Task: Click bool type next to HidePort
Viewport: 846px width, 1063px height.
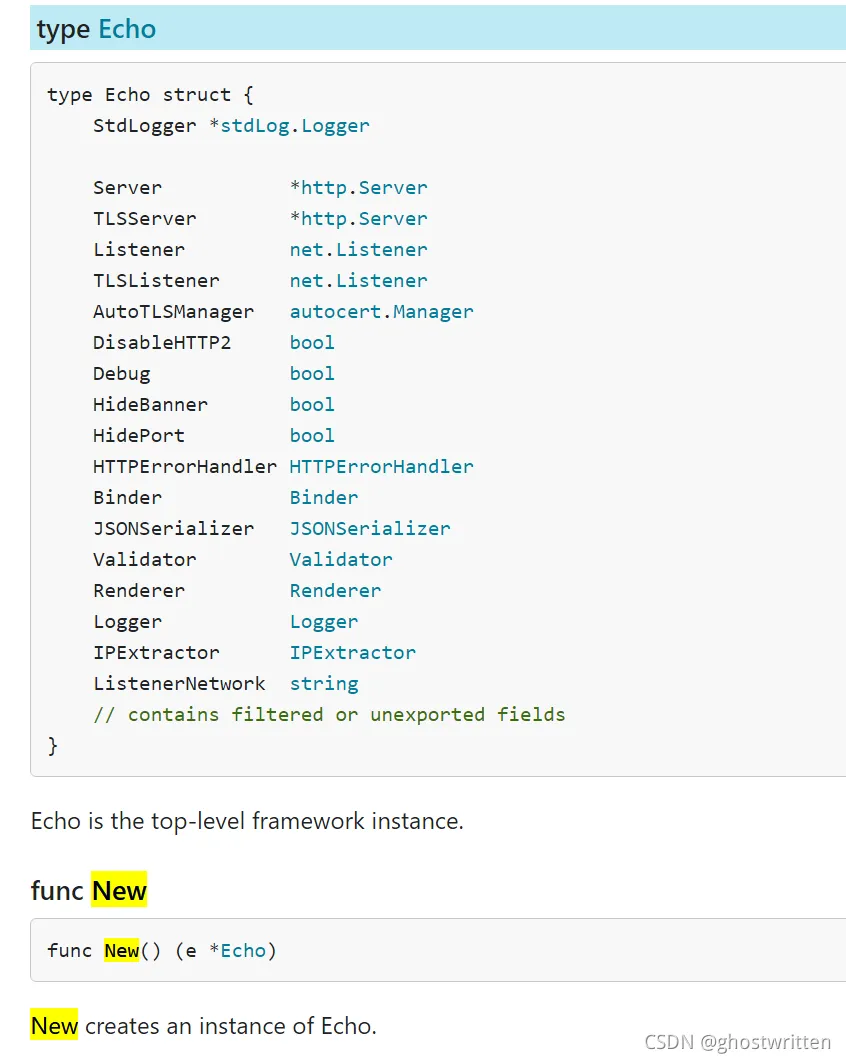Action: pos(312,435)
